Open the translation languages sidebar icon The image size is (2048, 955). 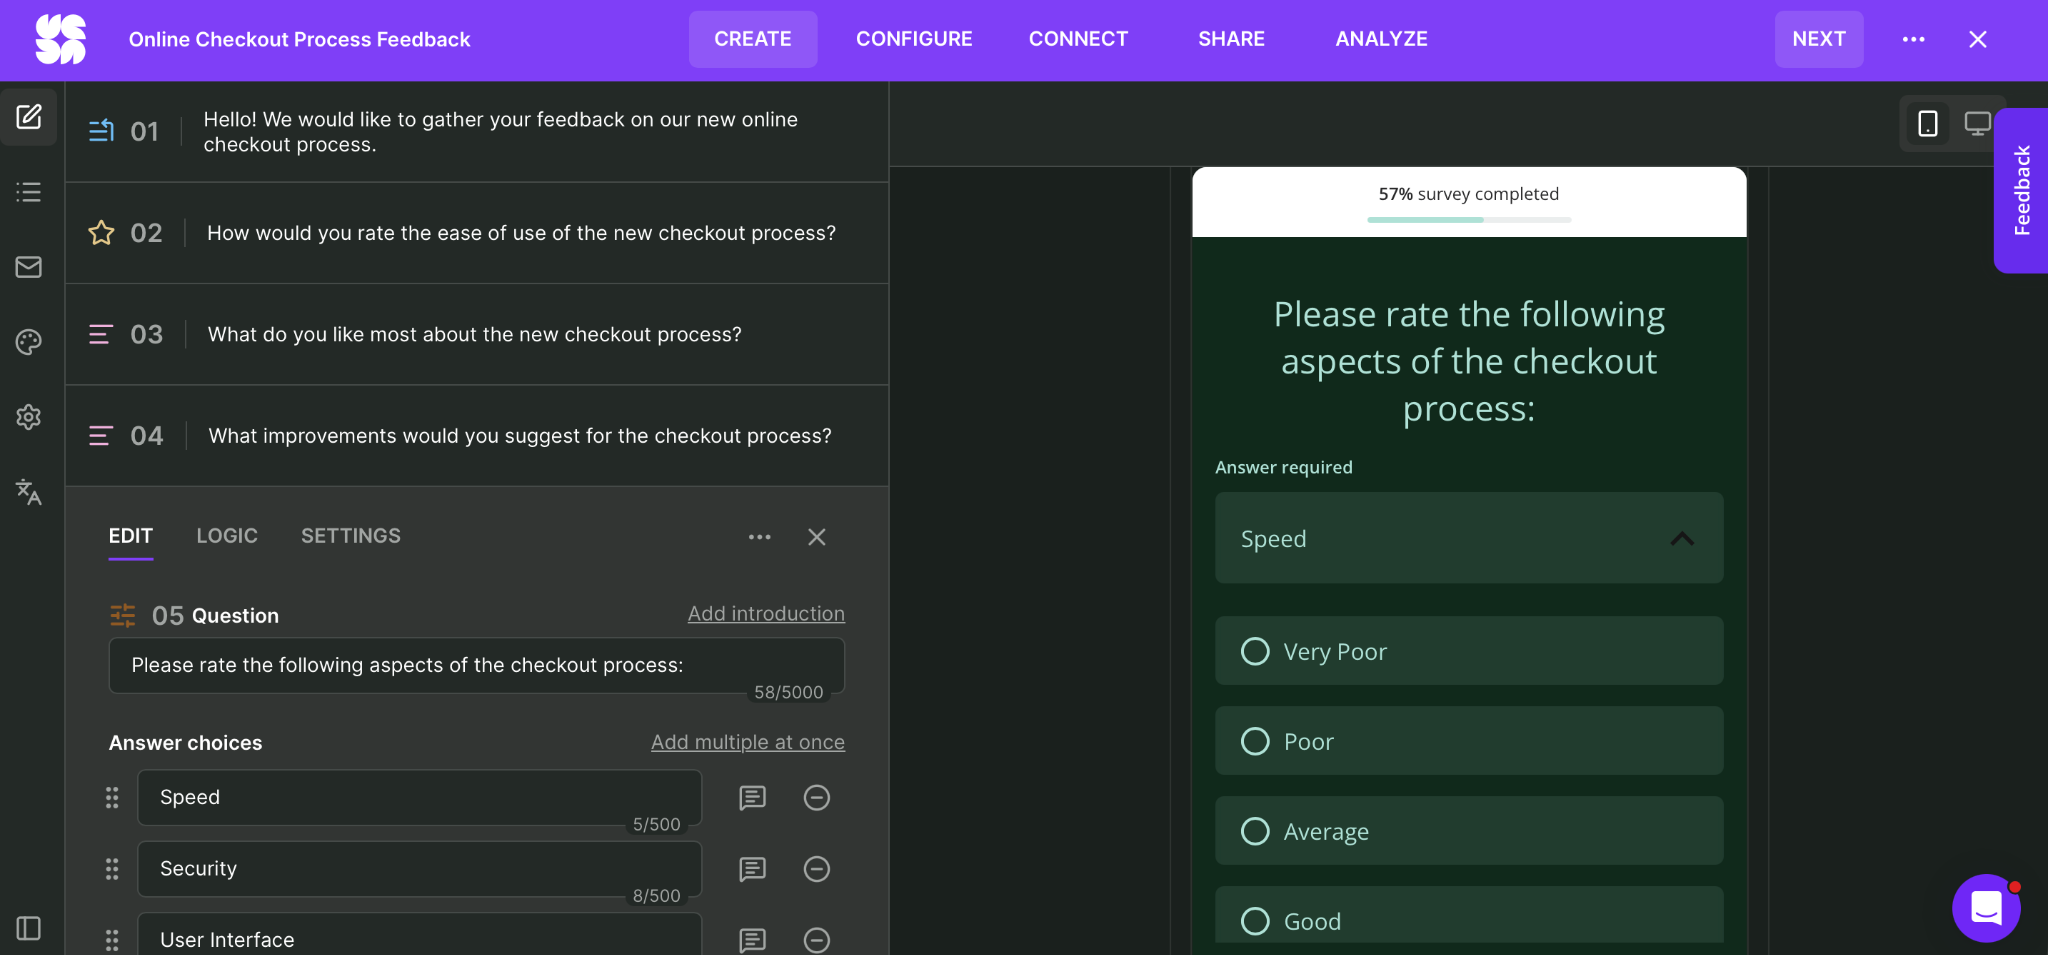[29, 492]
